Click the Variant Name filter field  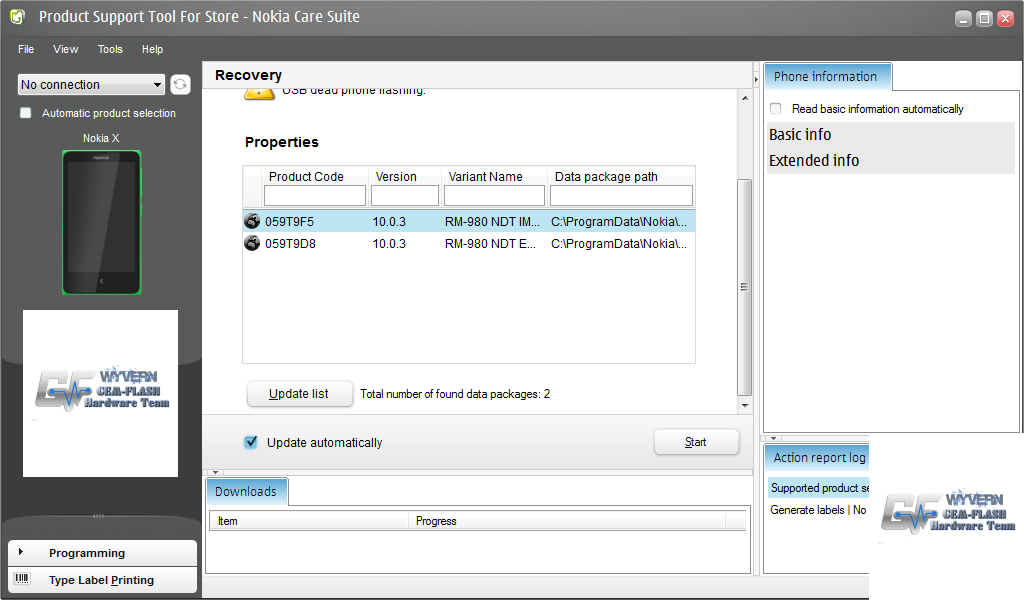coord(494,195)
